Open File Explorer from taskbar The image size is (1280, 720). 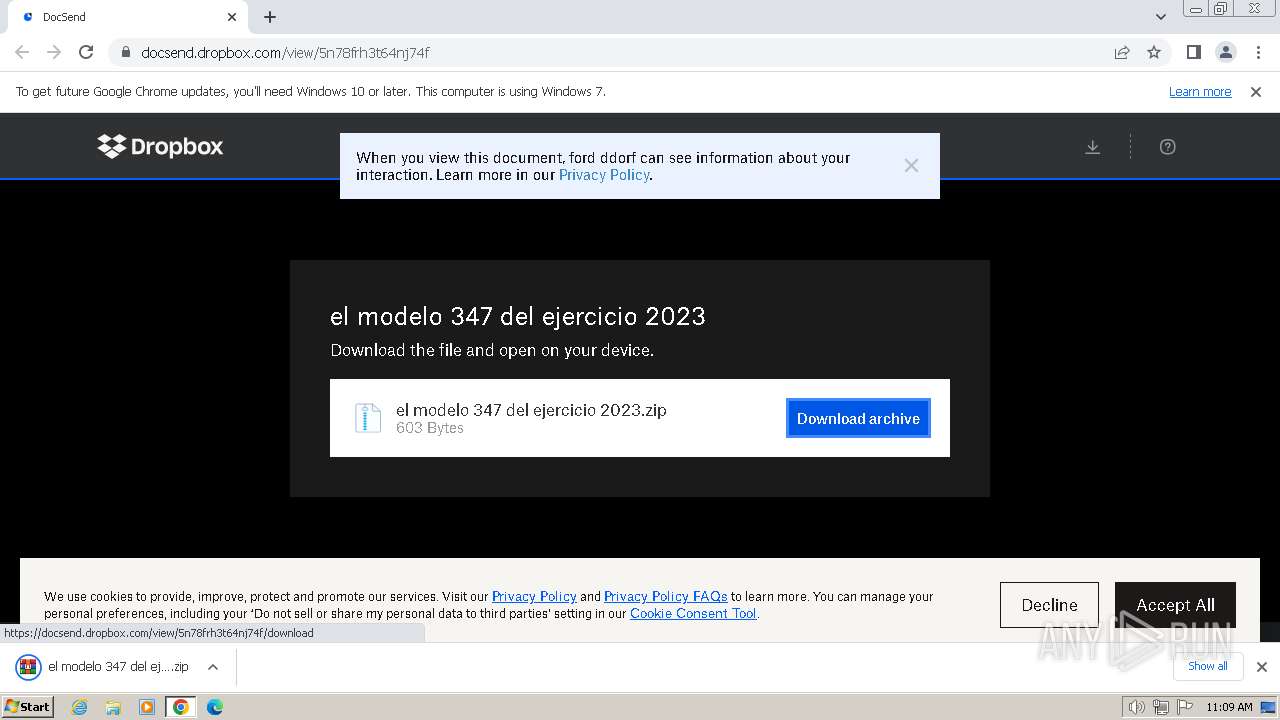click(x=113, y=707)
